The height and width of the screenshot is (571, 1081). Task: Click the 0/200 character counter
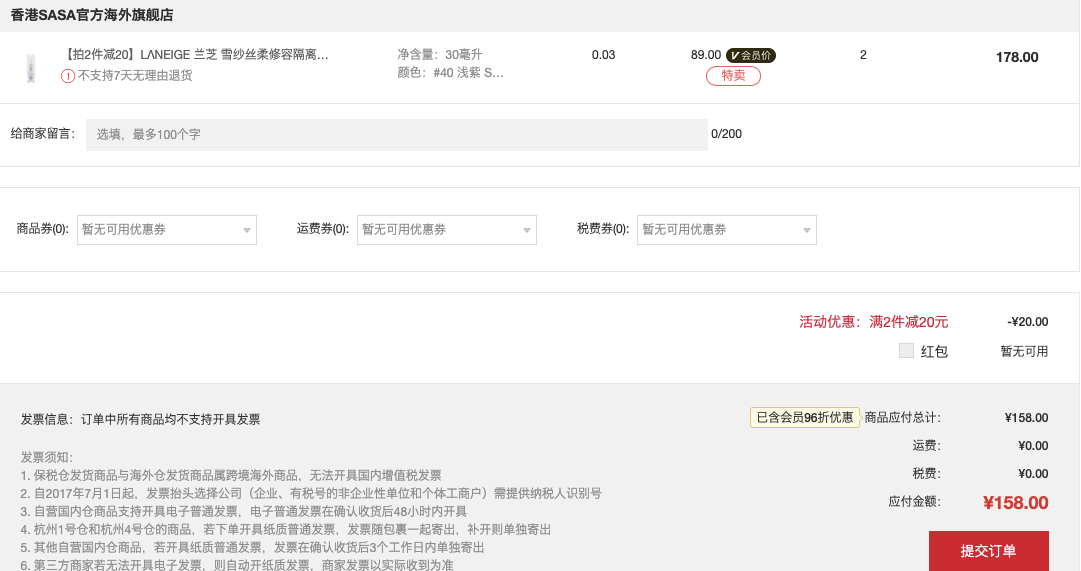pyautogui.click(x=727, y=134)
